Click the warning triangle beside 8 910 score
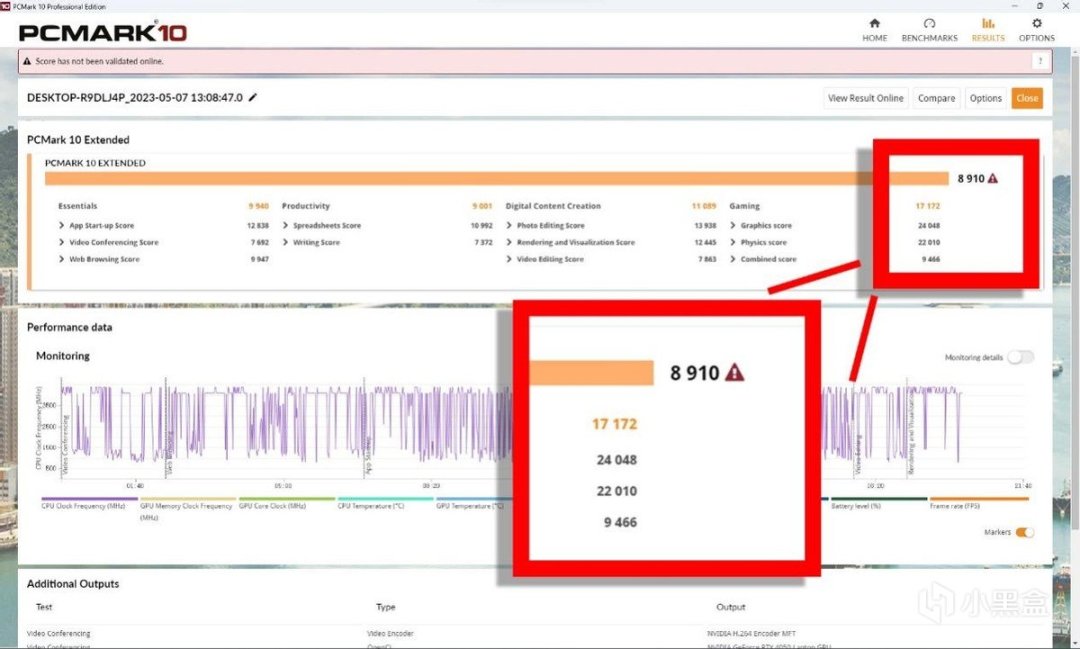The width and height of the screenshot is (1080, 649). pos(993,178)
